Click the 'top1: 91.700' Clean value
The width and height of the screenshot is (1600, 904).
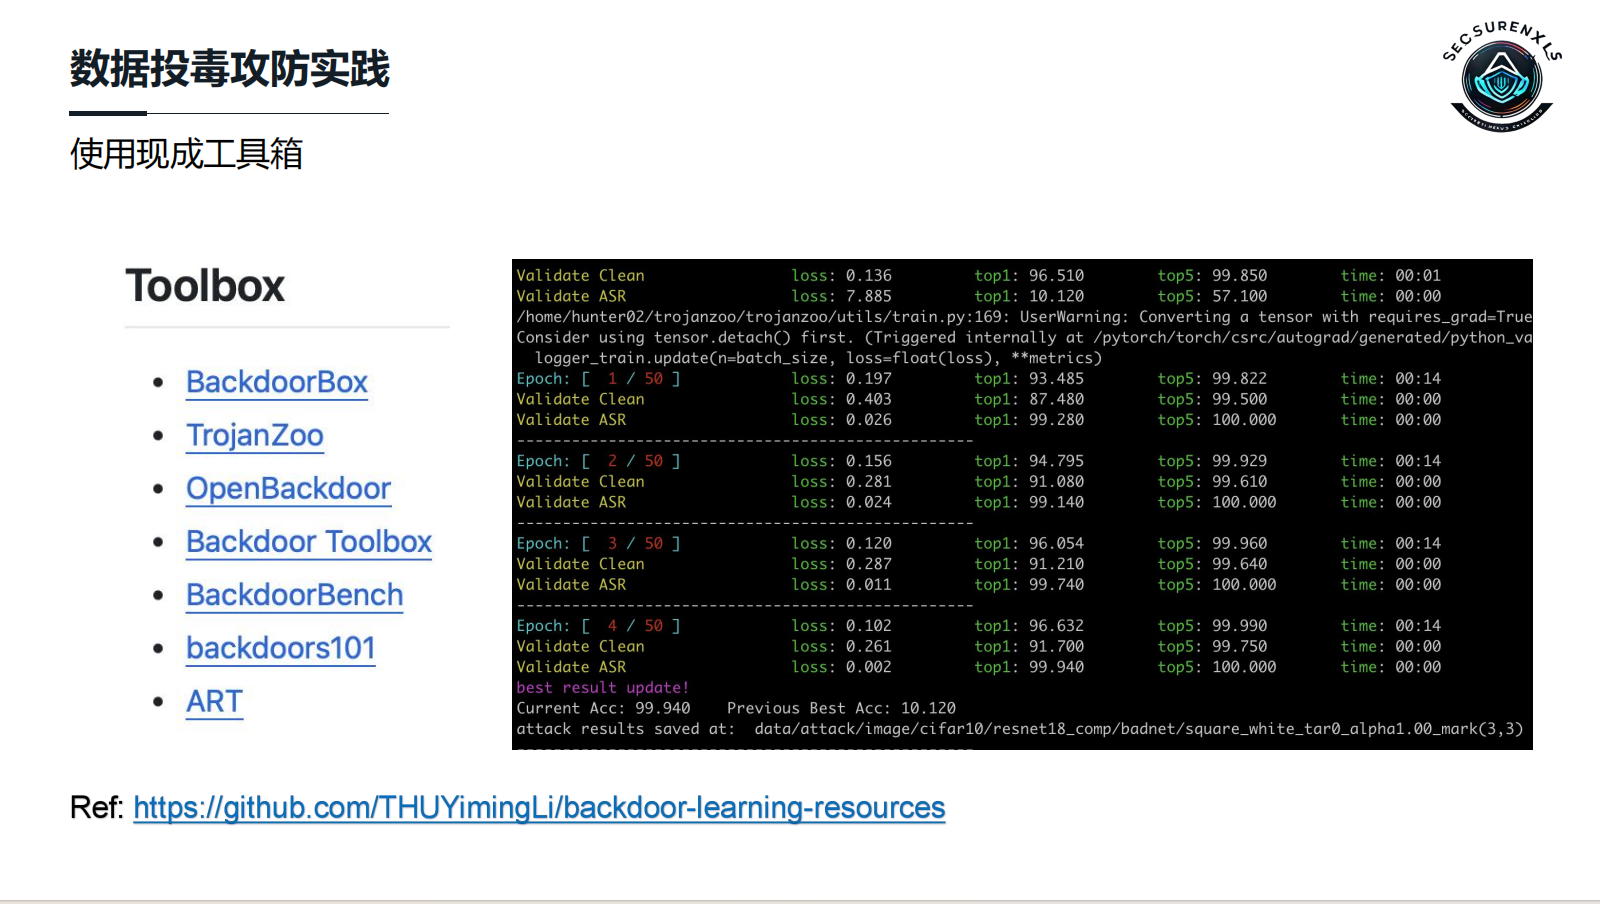[x=1029, y=646]
